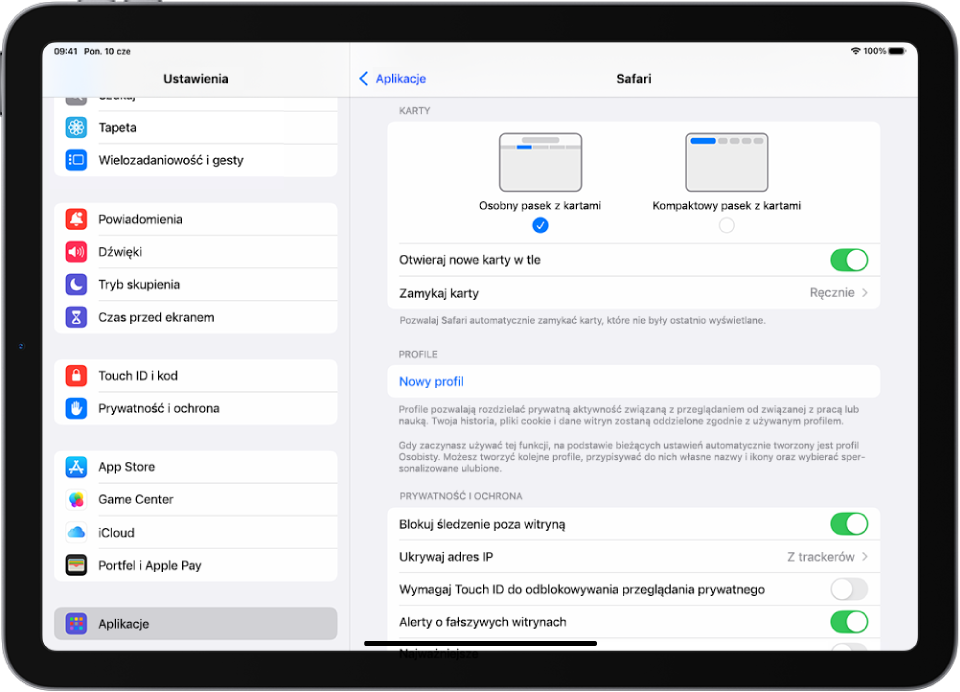The image size is (960, 692).
Task: Open the Prywatność i ochrona hand icon
Action: [x=76, y=408]
